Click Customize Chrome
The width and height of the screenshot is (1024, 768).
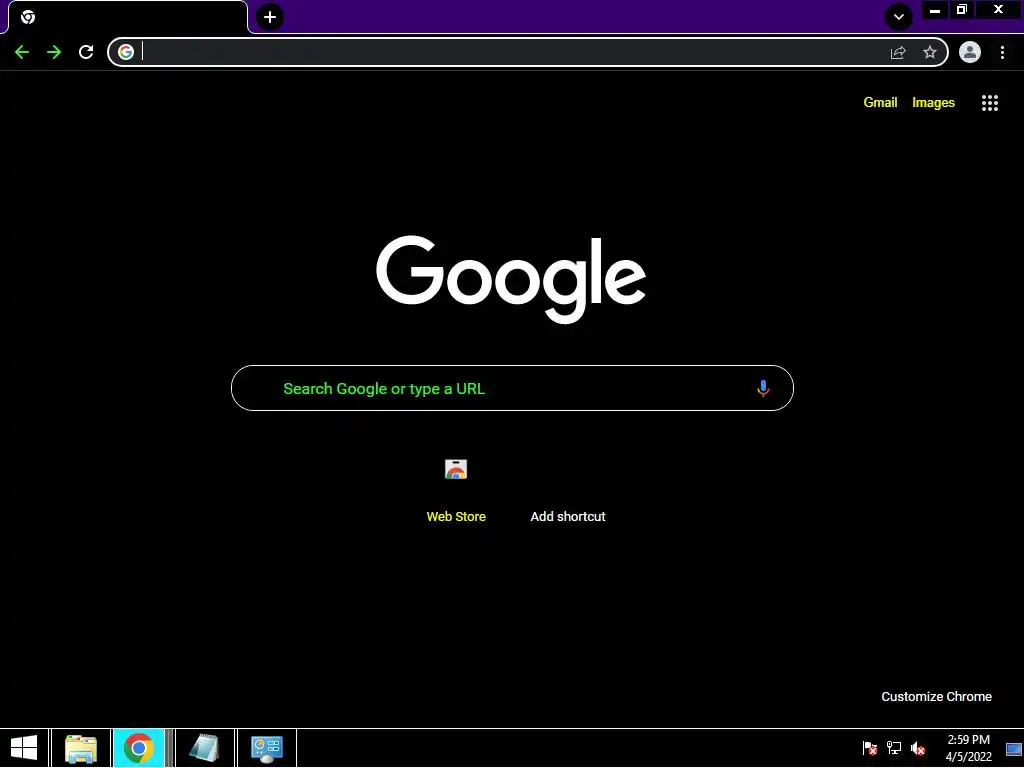[936, 696]
